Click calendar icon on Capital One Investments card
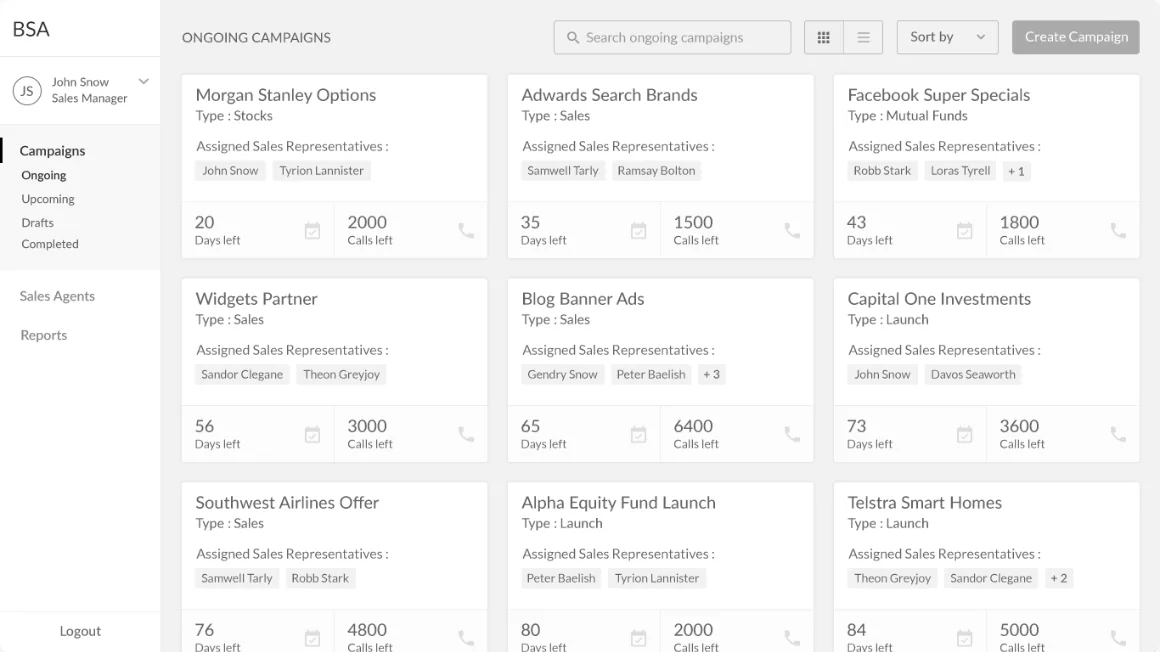 964,434
